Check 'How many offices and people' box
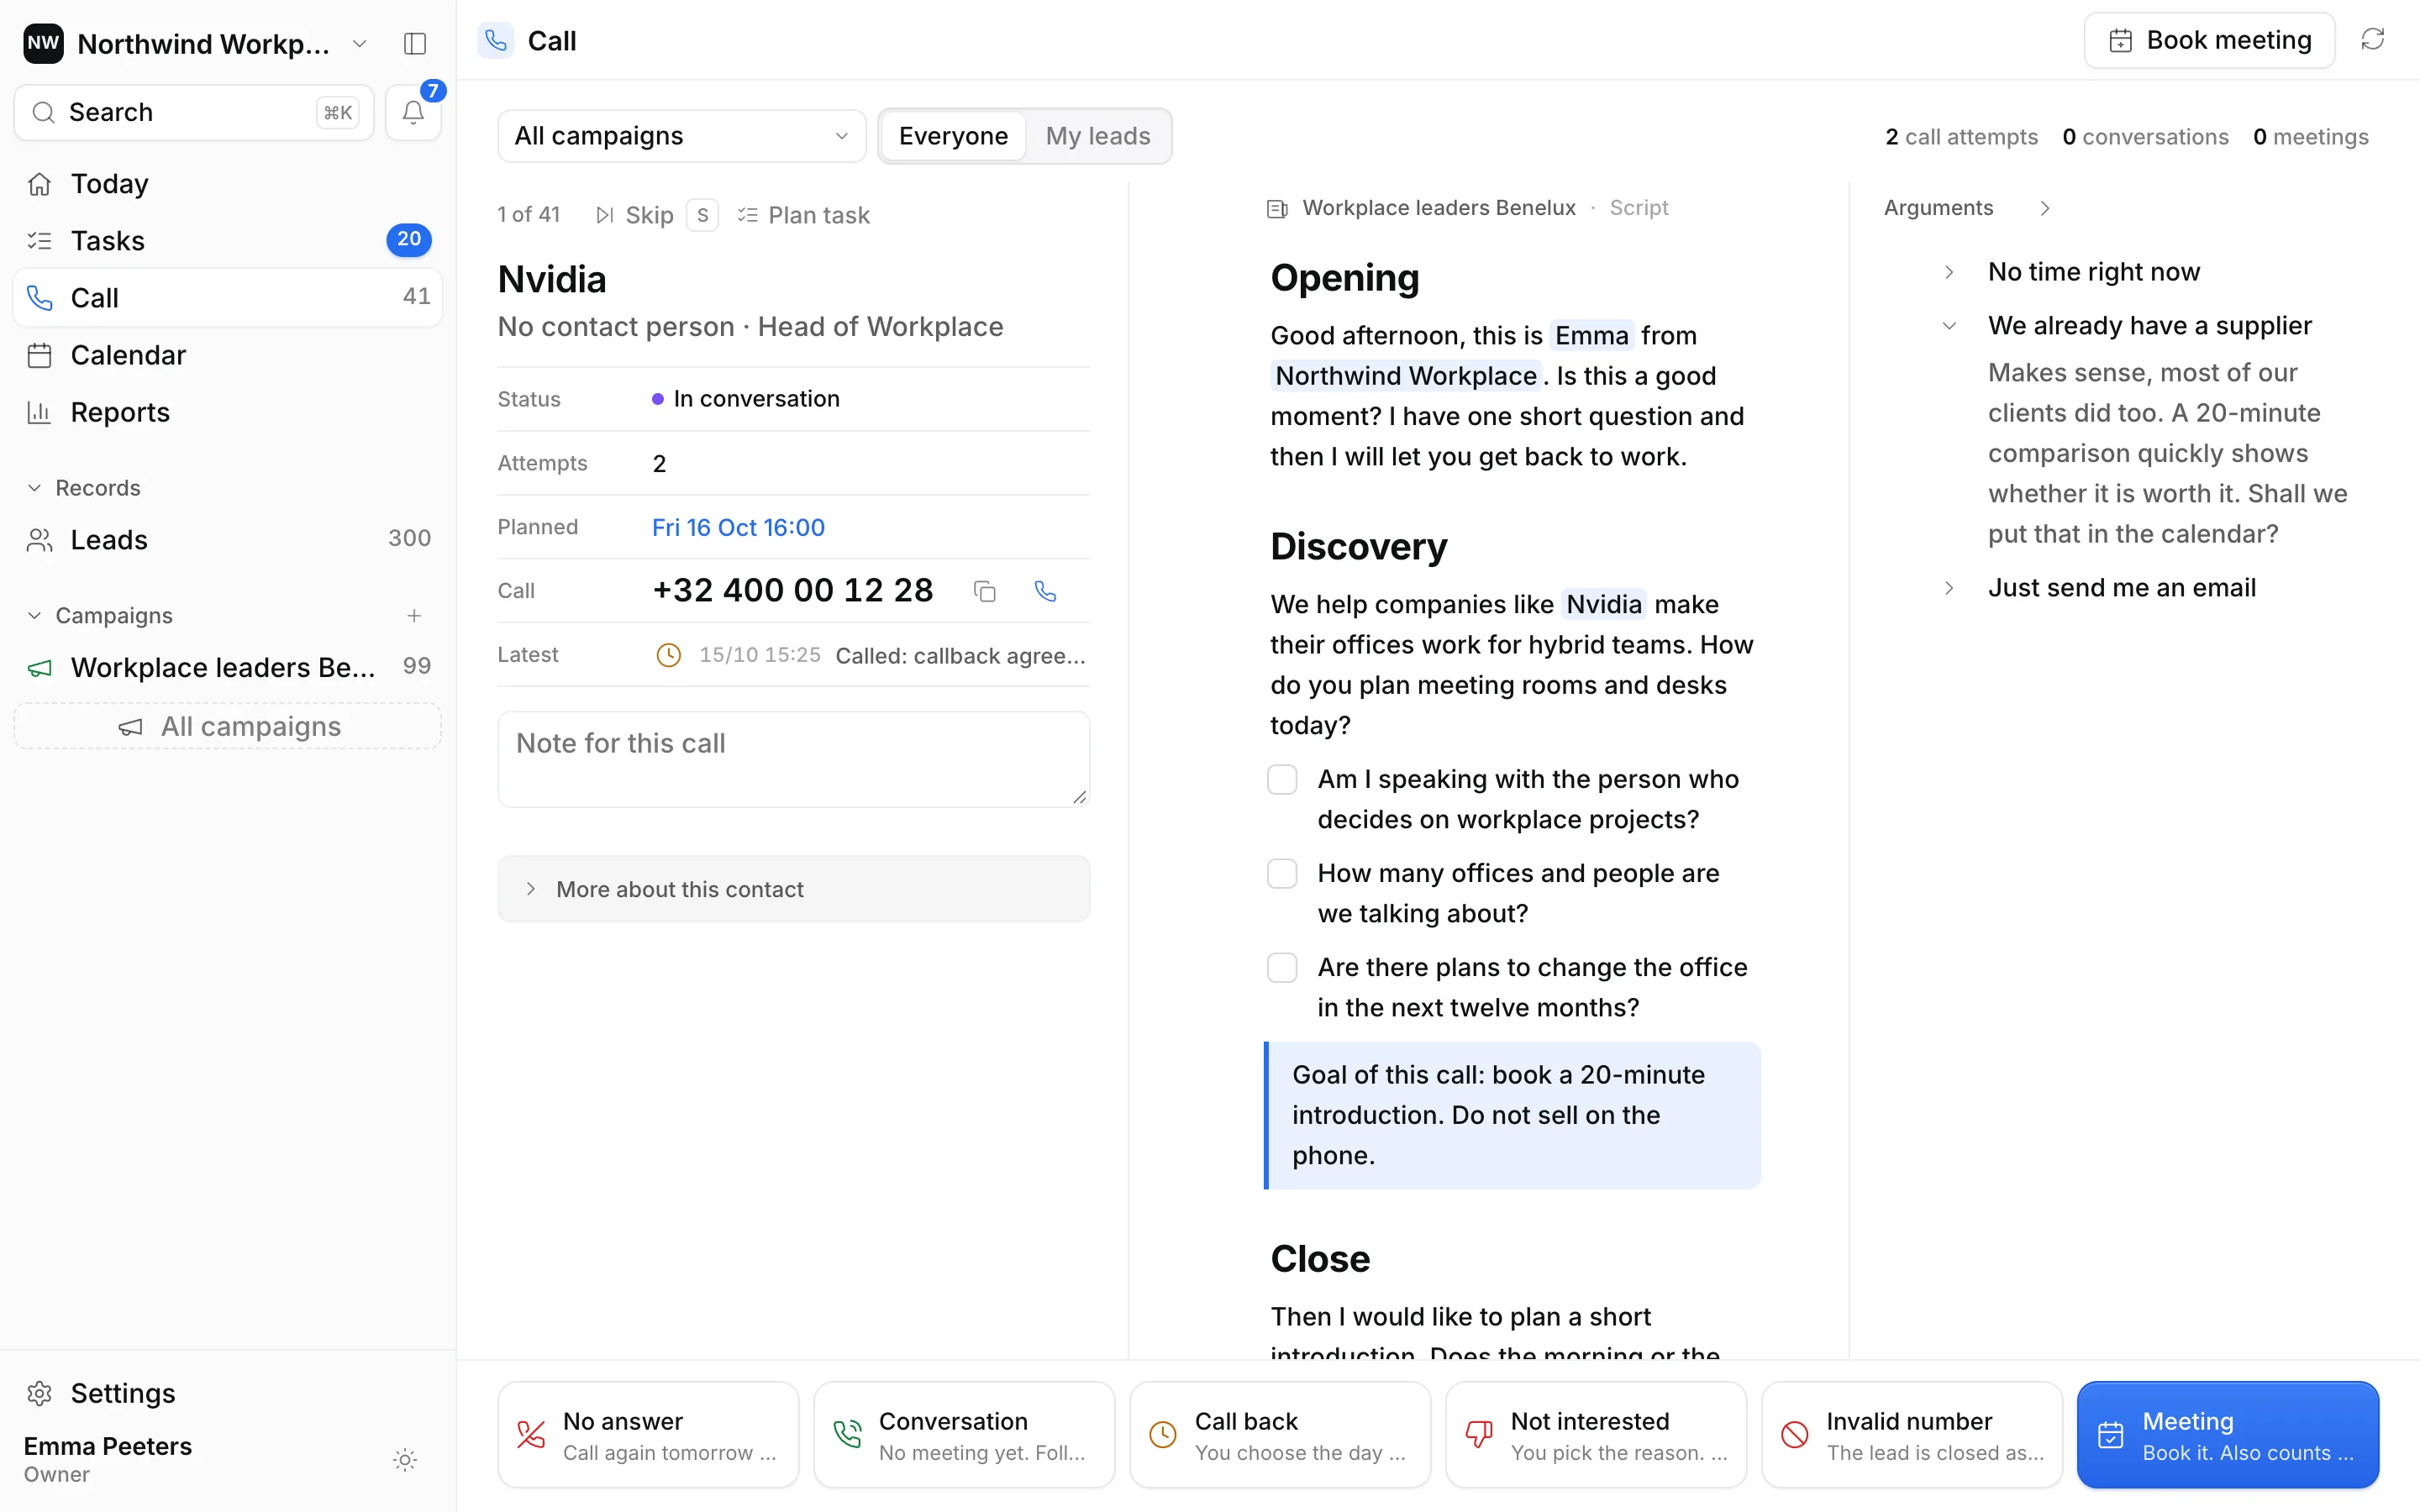This screenshot has width=2420, height=1512. click(1282, 873)
